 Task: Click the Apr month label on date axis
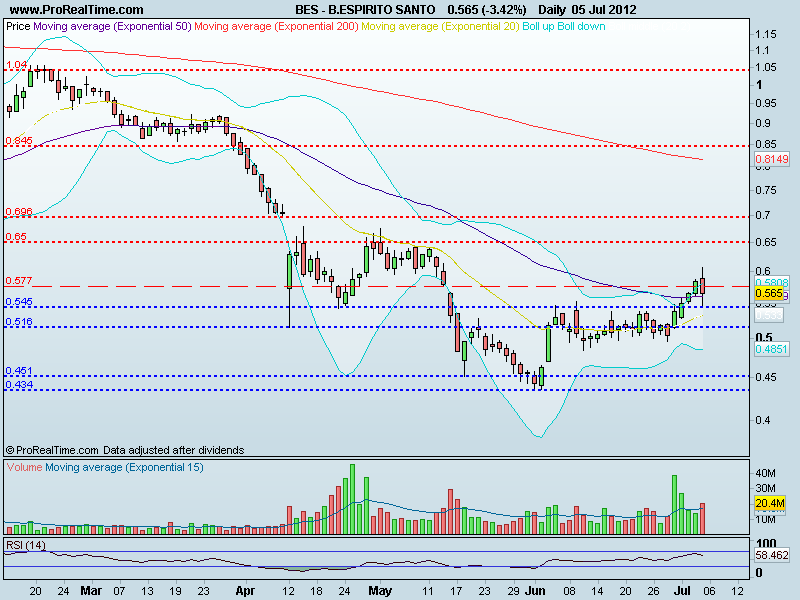coord(245,591)
